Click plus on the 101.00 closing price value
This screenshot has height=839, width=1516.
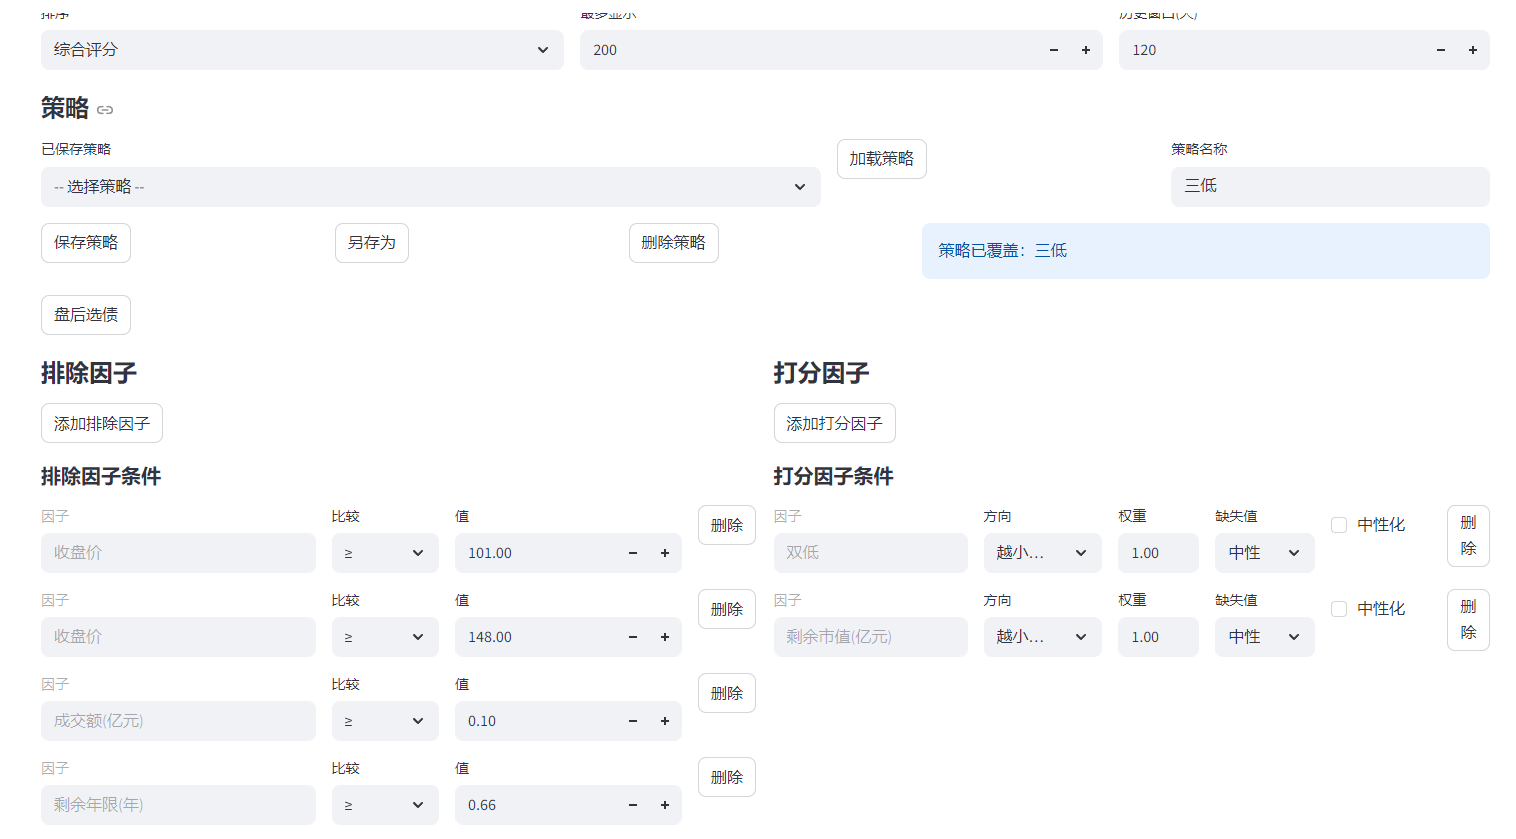(x=664, y=553)
